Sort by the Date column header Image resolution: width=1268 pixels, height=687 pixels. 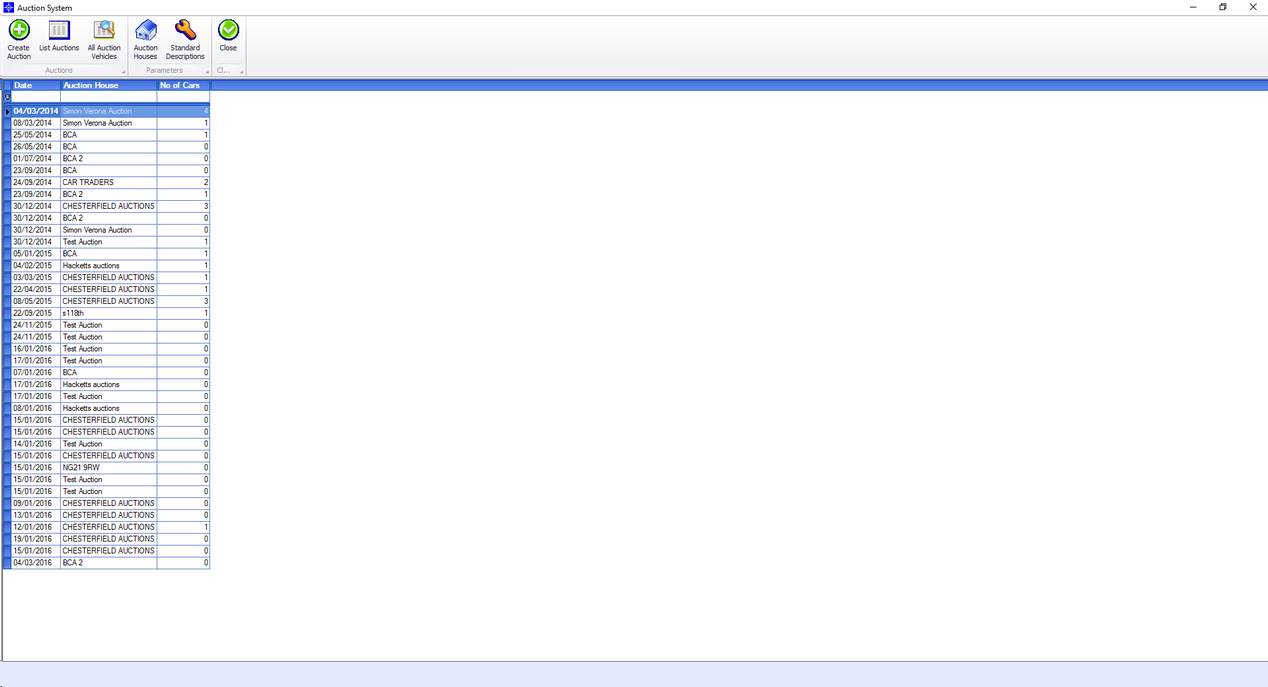pyautogui.click(x=36, y=86)
